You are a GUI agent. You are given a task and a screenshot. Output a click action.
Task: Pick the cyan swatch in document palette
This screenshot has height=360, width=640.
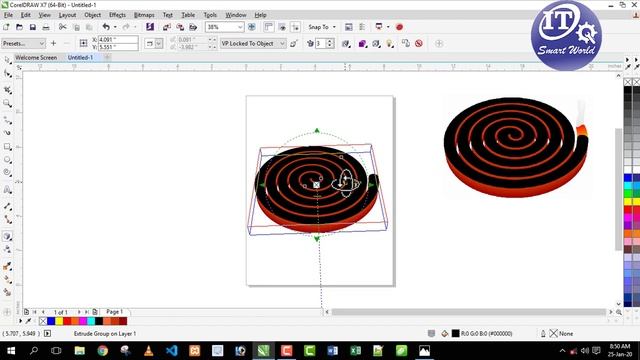coord(91,321)
